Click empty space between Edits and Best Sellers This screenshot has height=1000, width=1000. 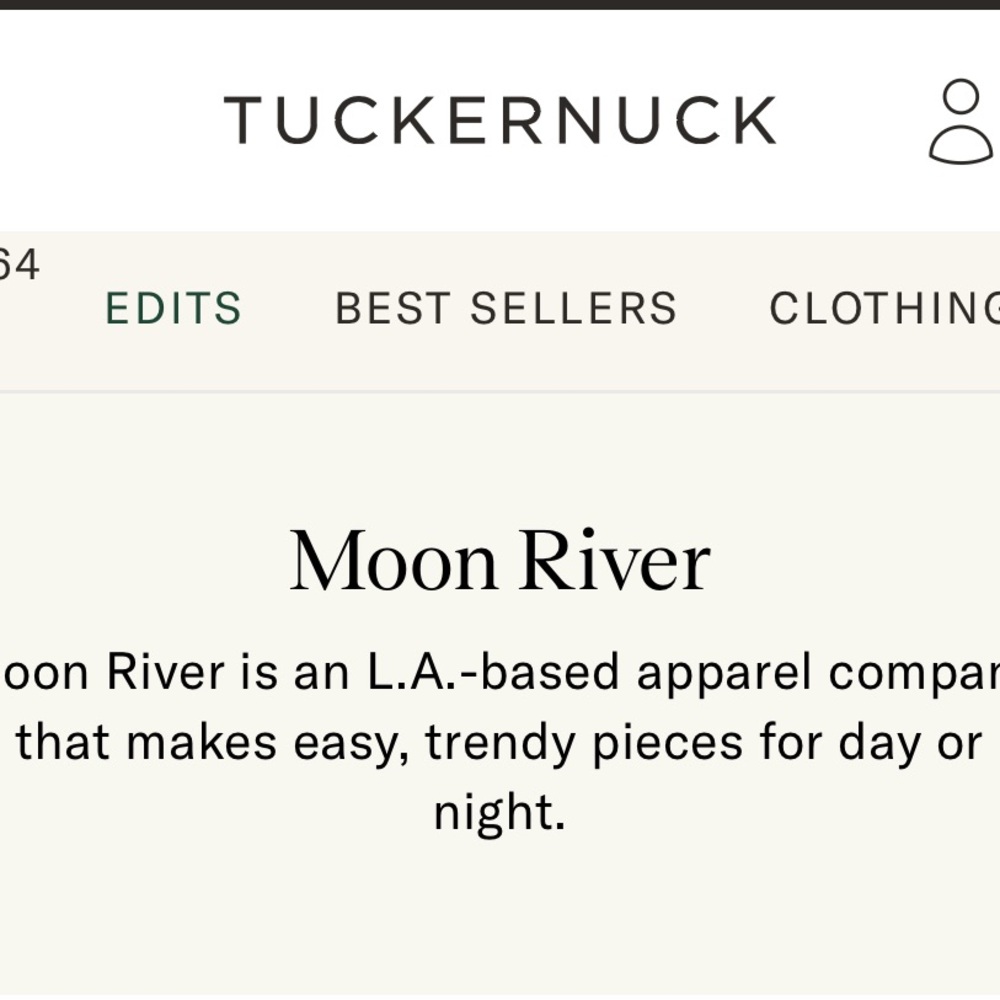(x=288, y=309)
